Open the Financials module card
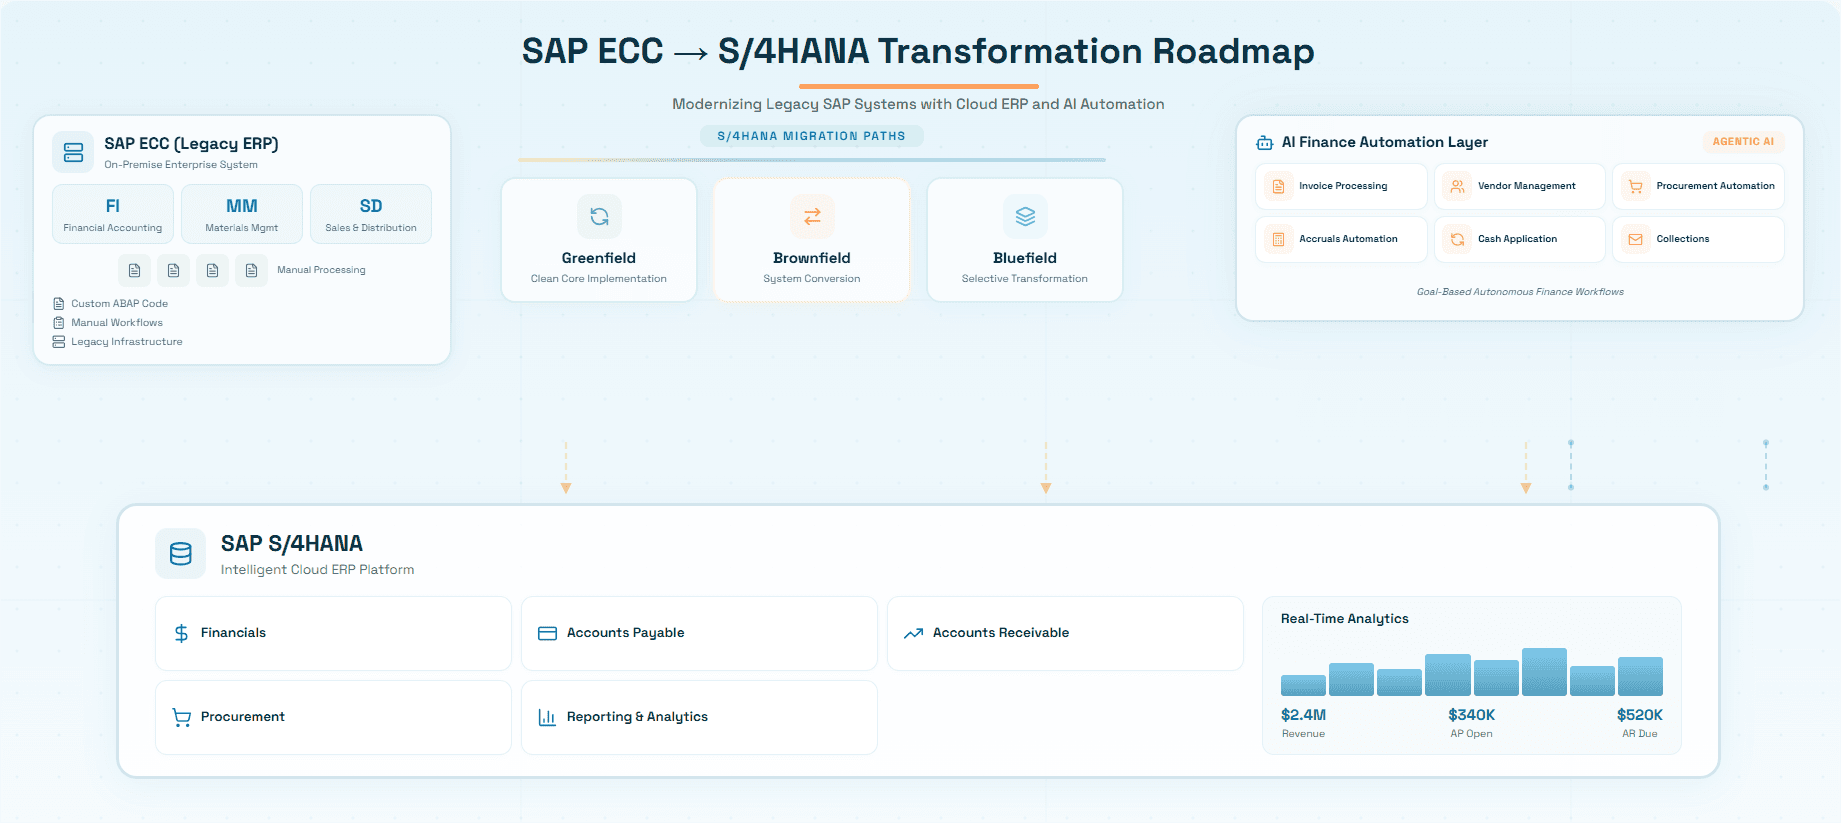Screen dimensions: 1841x823 click(x=333, y=633)
